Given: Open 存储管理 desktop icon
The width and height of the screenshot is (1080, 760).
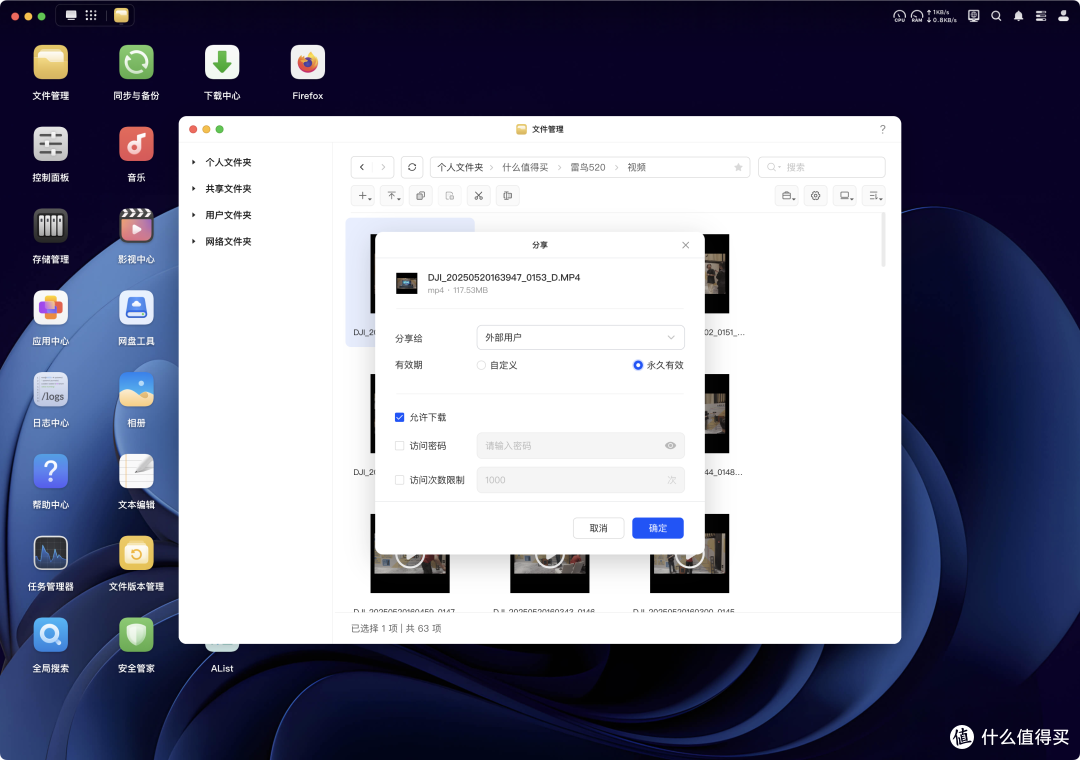Looking at the screenshot, I should pyautogui.click(x=50, y=226).
